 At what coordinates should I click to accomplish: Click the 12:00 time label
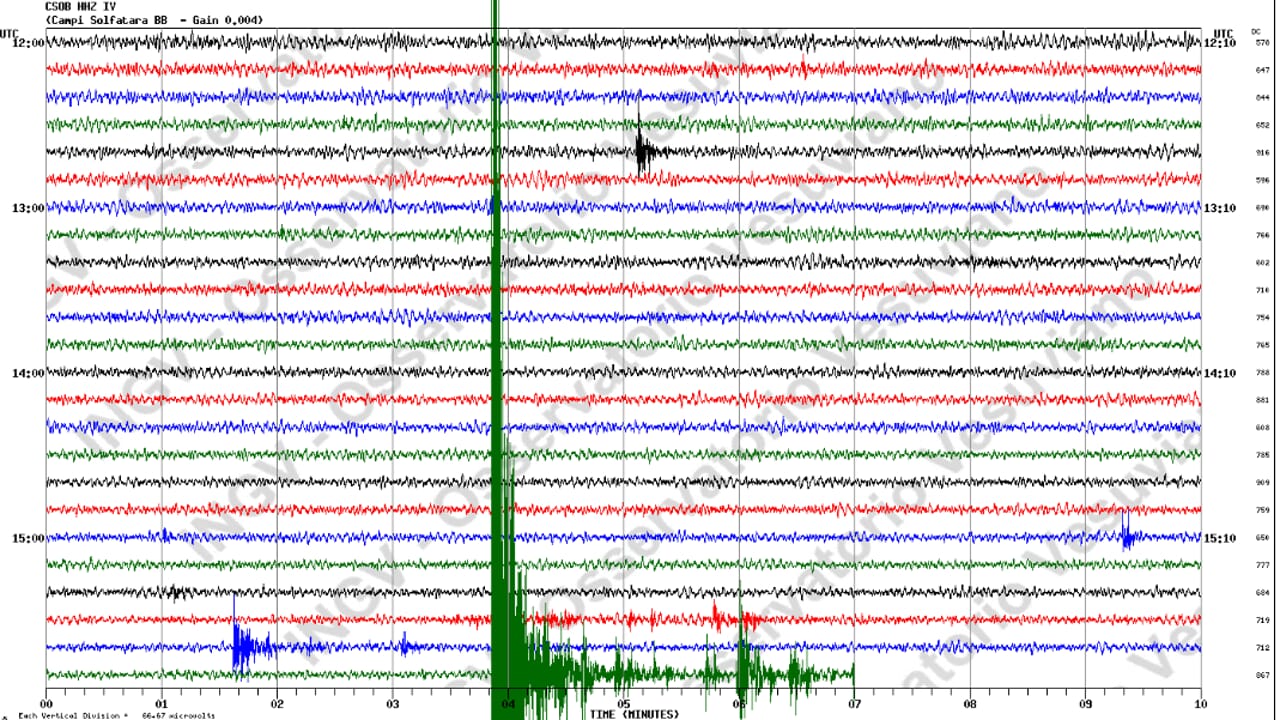[x=27, y=43]
